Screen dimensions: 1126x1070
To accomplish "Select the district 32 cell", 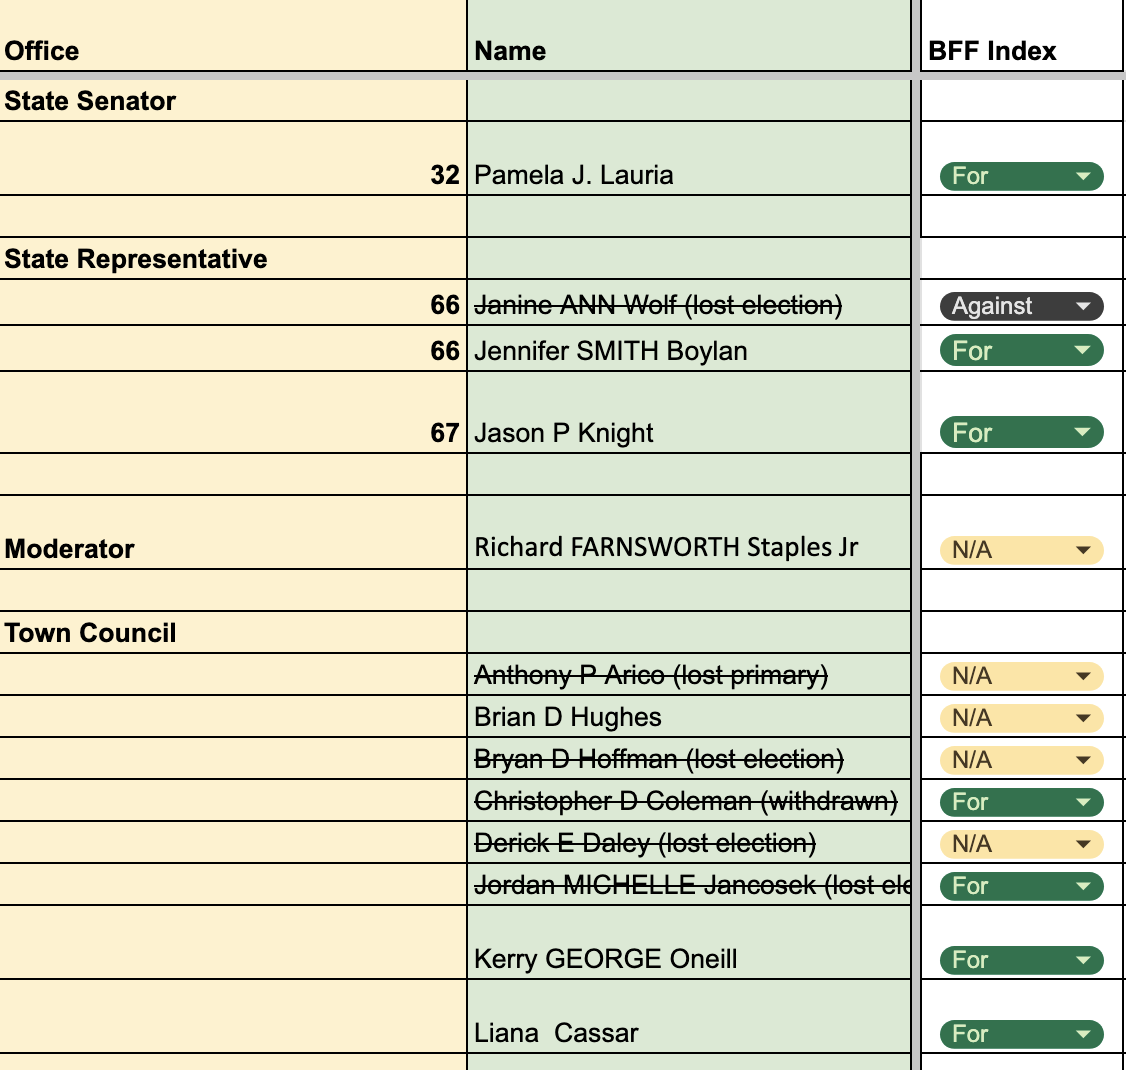I will pyautogui.click(x=233, y=158).
